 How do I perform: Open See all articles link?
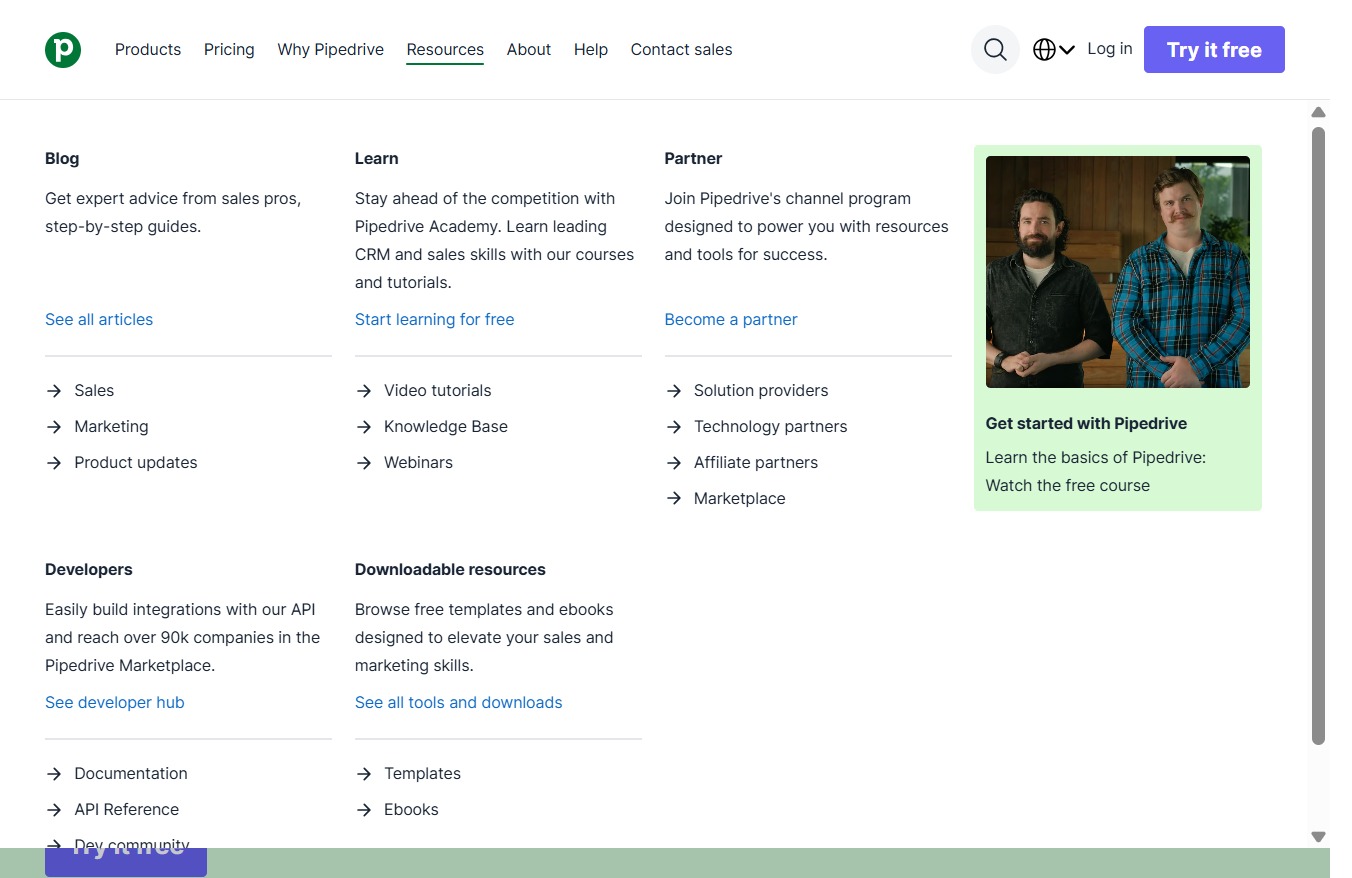click(99, 320)
